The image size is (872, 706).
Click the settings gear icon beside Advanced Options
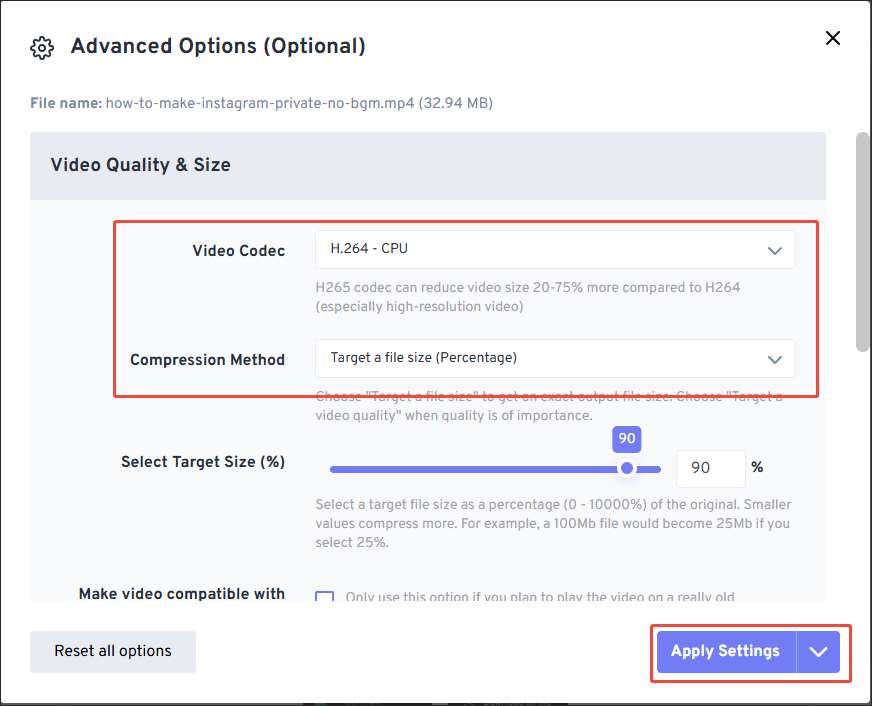tap(42, 47)
